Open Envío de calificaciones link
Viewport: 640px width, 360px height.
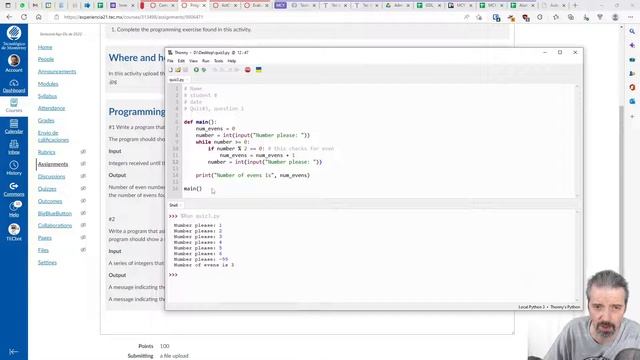pos(53,136)
